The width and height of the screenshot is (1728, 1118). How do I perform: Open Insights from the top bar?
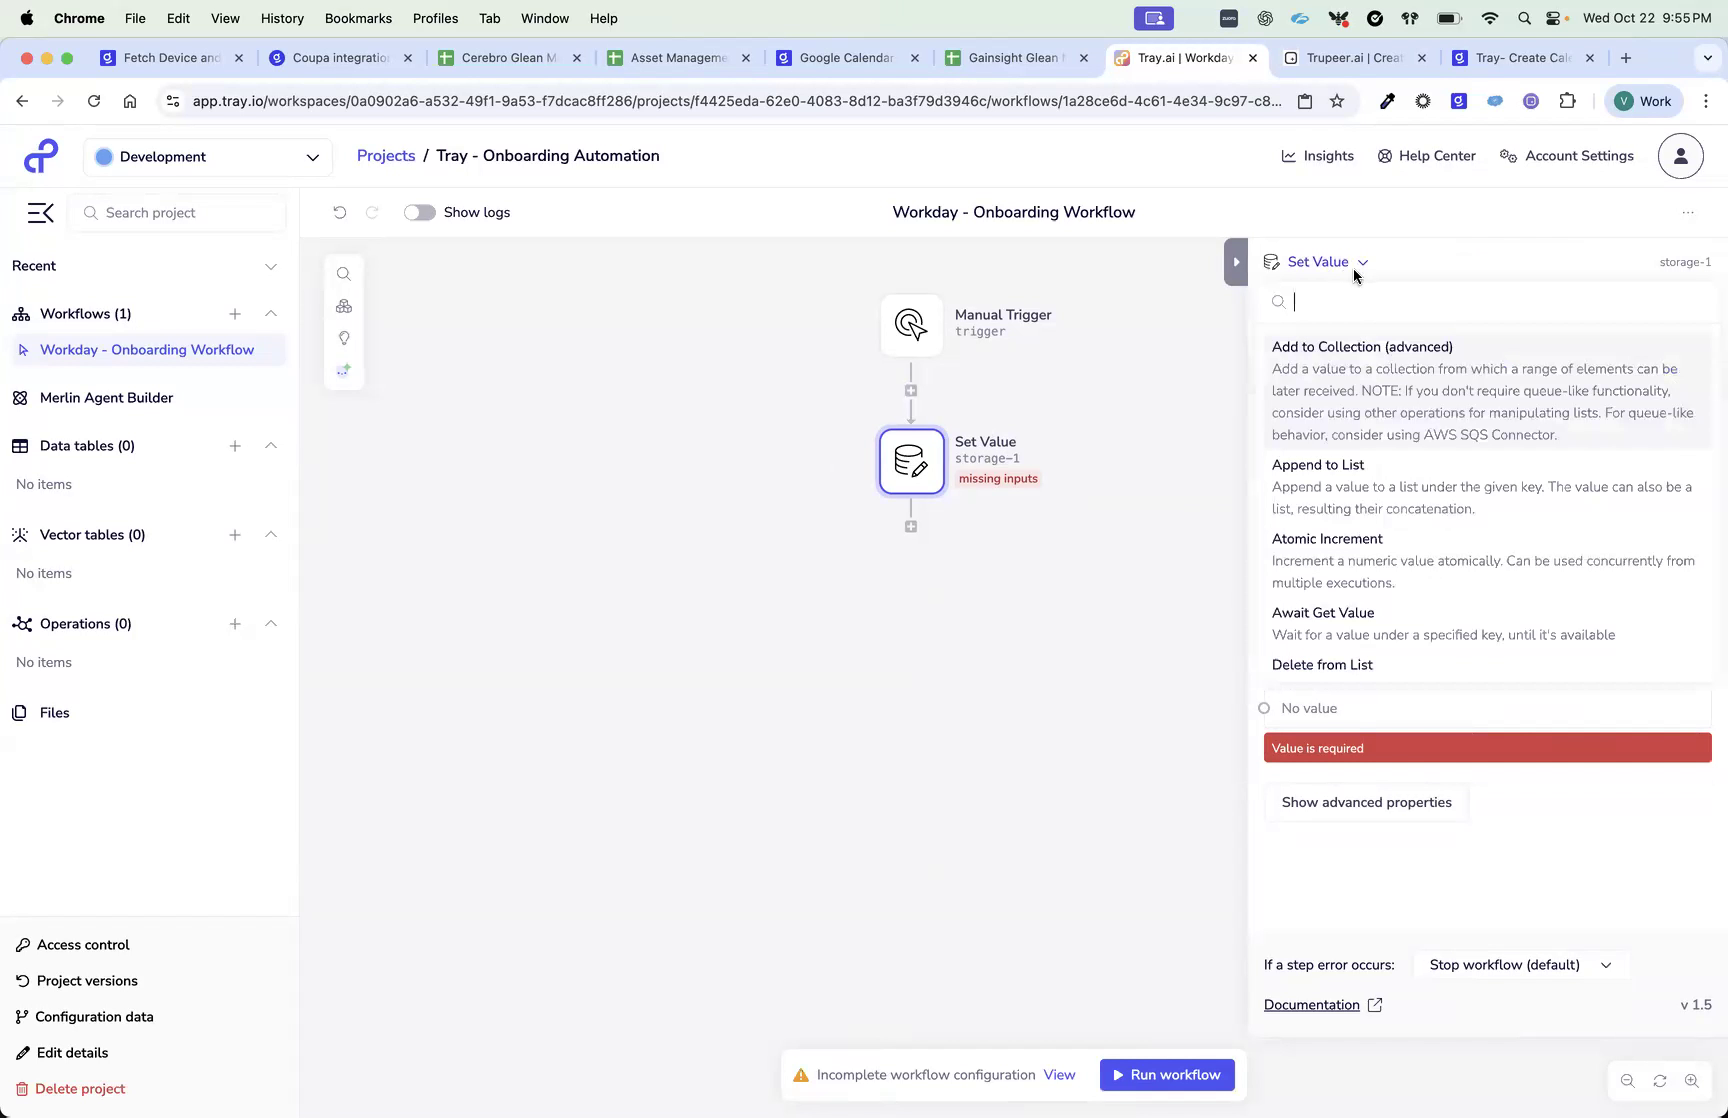(x=1317, y=156)
